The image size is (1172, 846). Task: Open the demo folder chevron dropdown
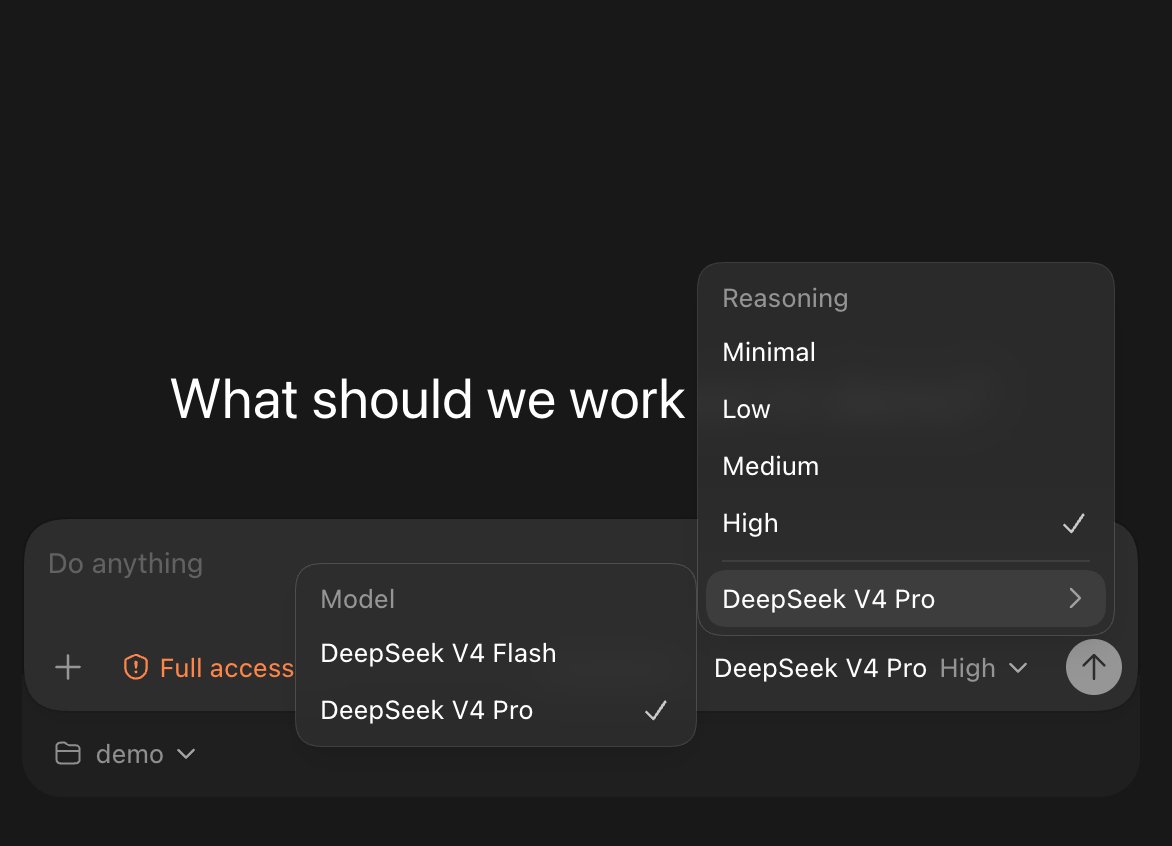pyautogui.click(x=186, y=754)
